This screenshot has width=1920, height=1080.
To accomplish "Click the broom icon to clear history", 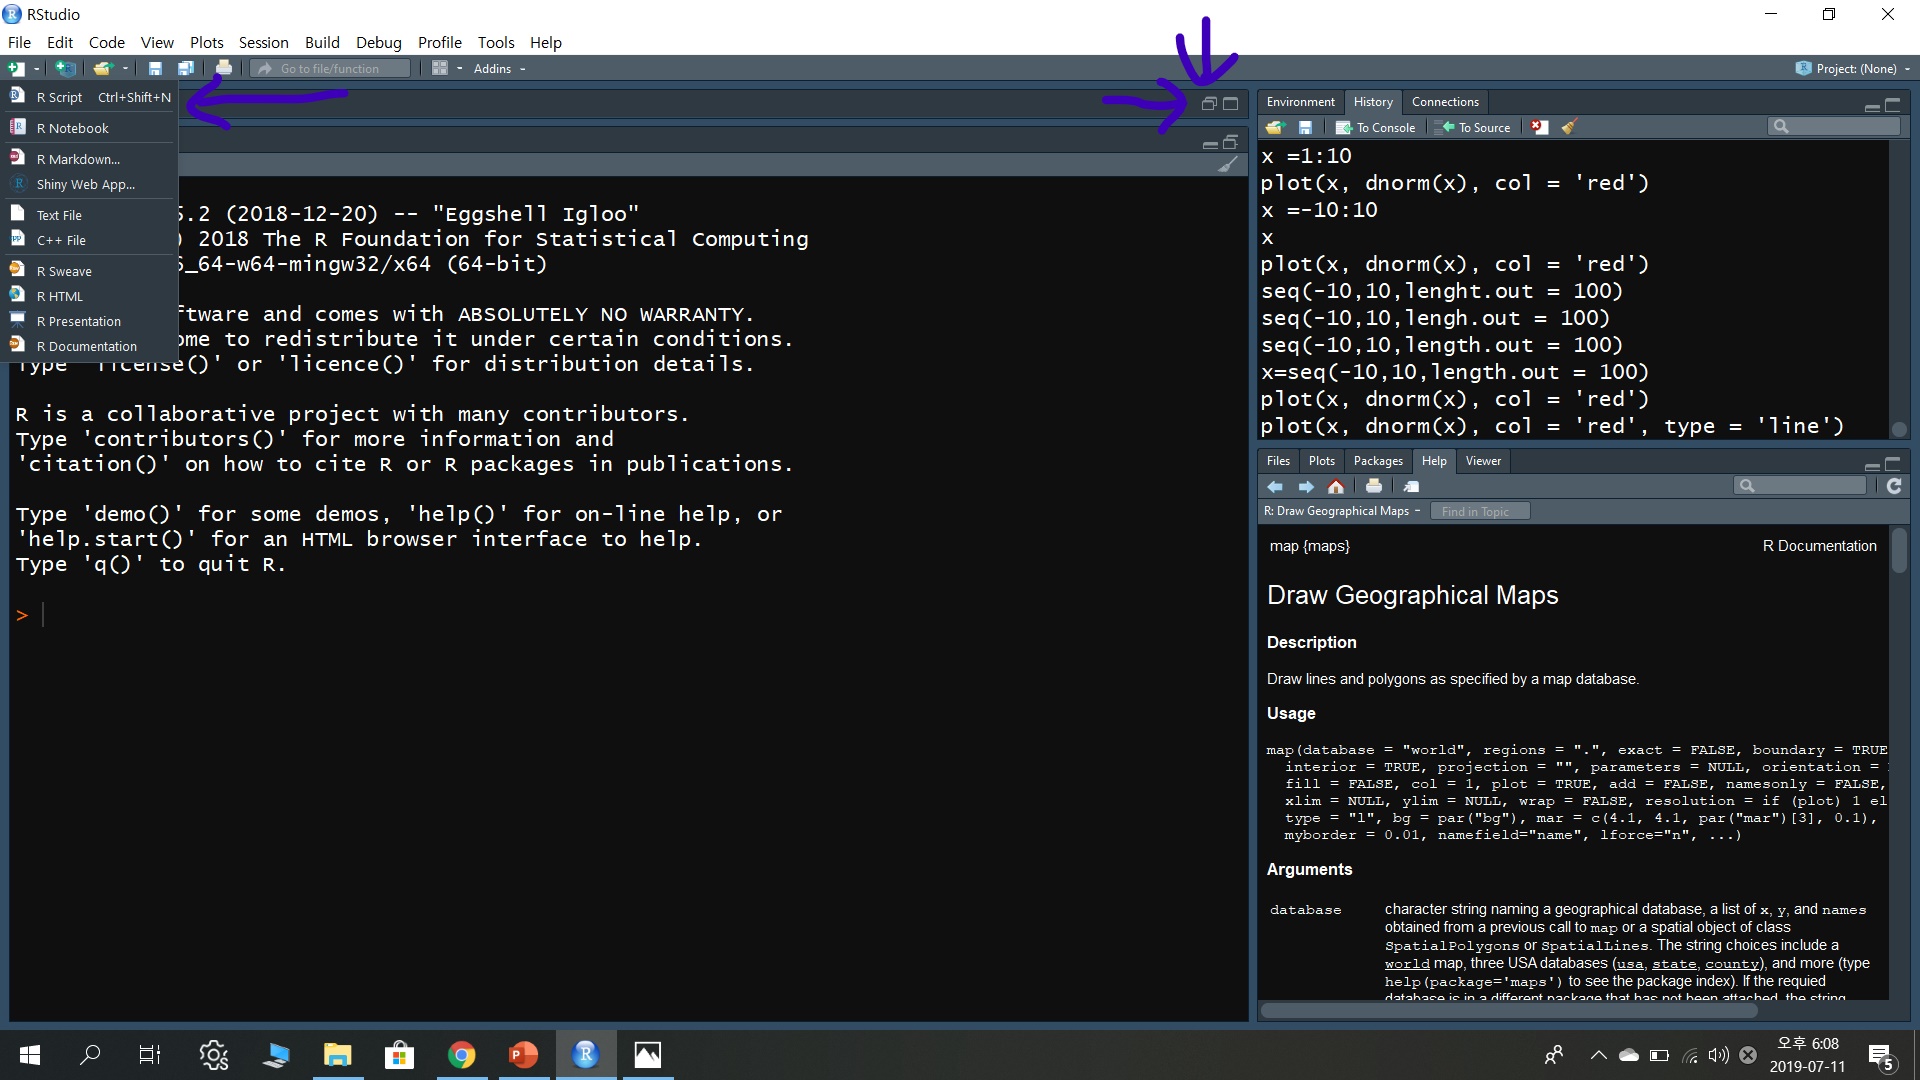I will click(x=1569, y=127).
